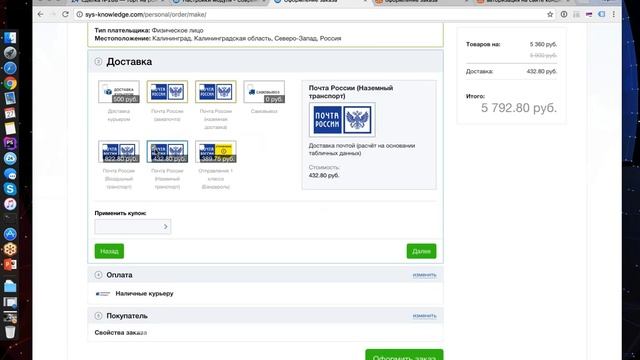Click the "Наличные курьеру" payment text
This screenshot has height=360, width=640.
(x=144, y=293)
